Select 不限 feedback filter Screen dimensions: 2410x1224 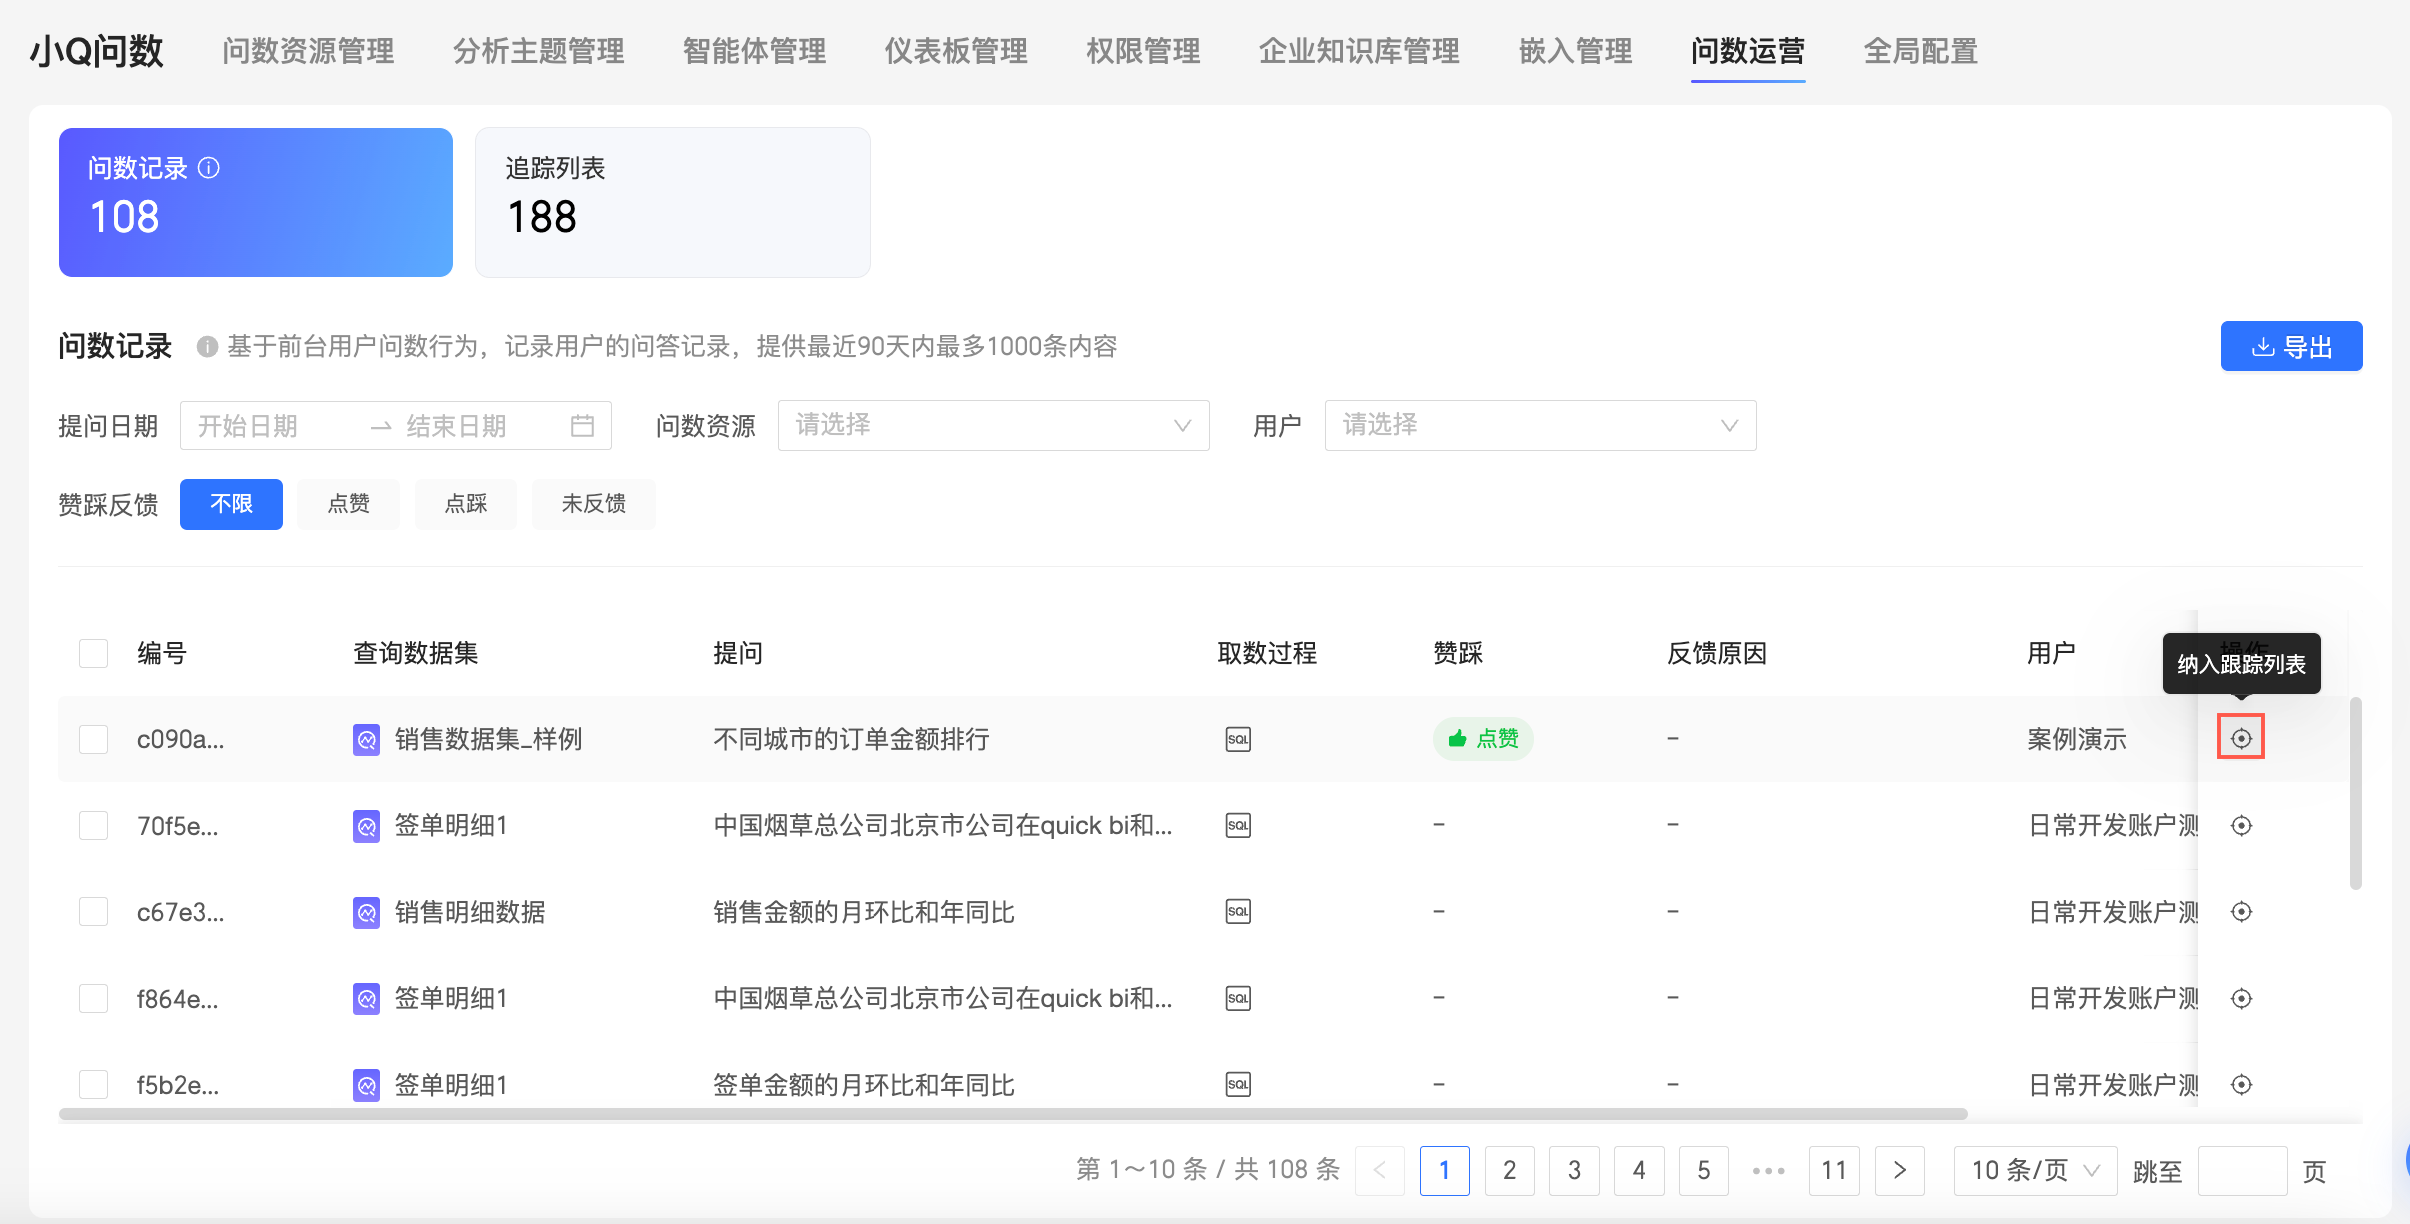[x=231, y=504]
